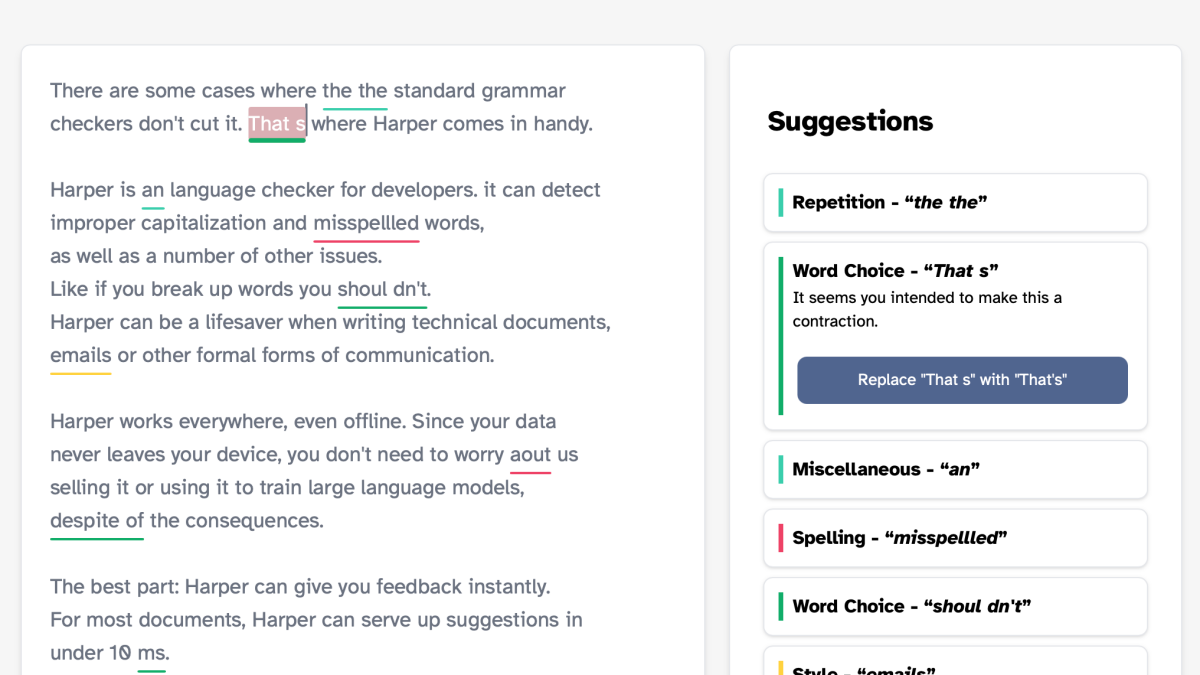Click the word "instantly" in the editor

(505, 587)
